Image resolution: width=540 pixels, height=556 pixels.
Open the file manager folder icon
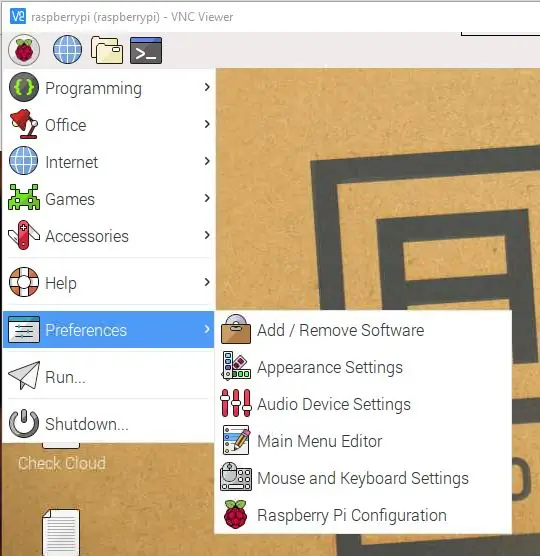(x=107, y=50)
